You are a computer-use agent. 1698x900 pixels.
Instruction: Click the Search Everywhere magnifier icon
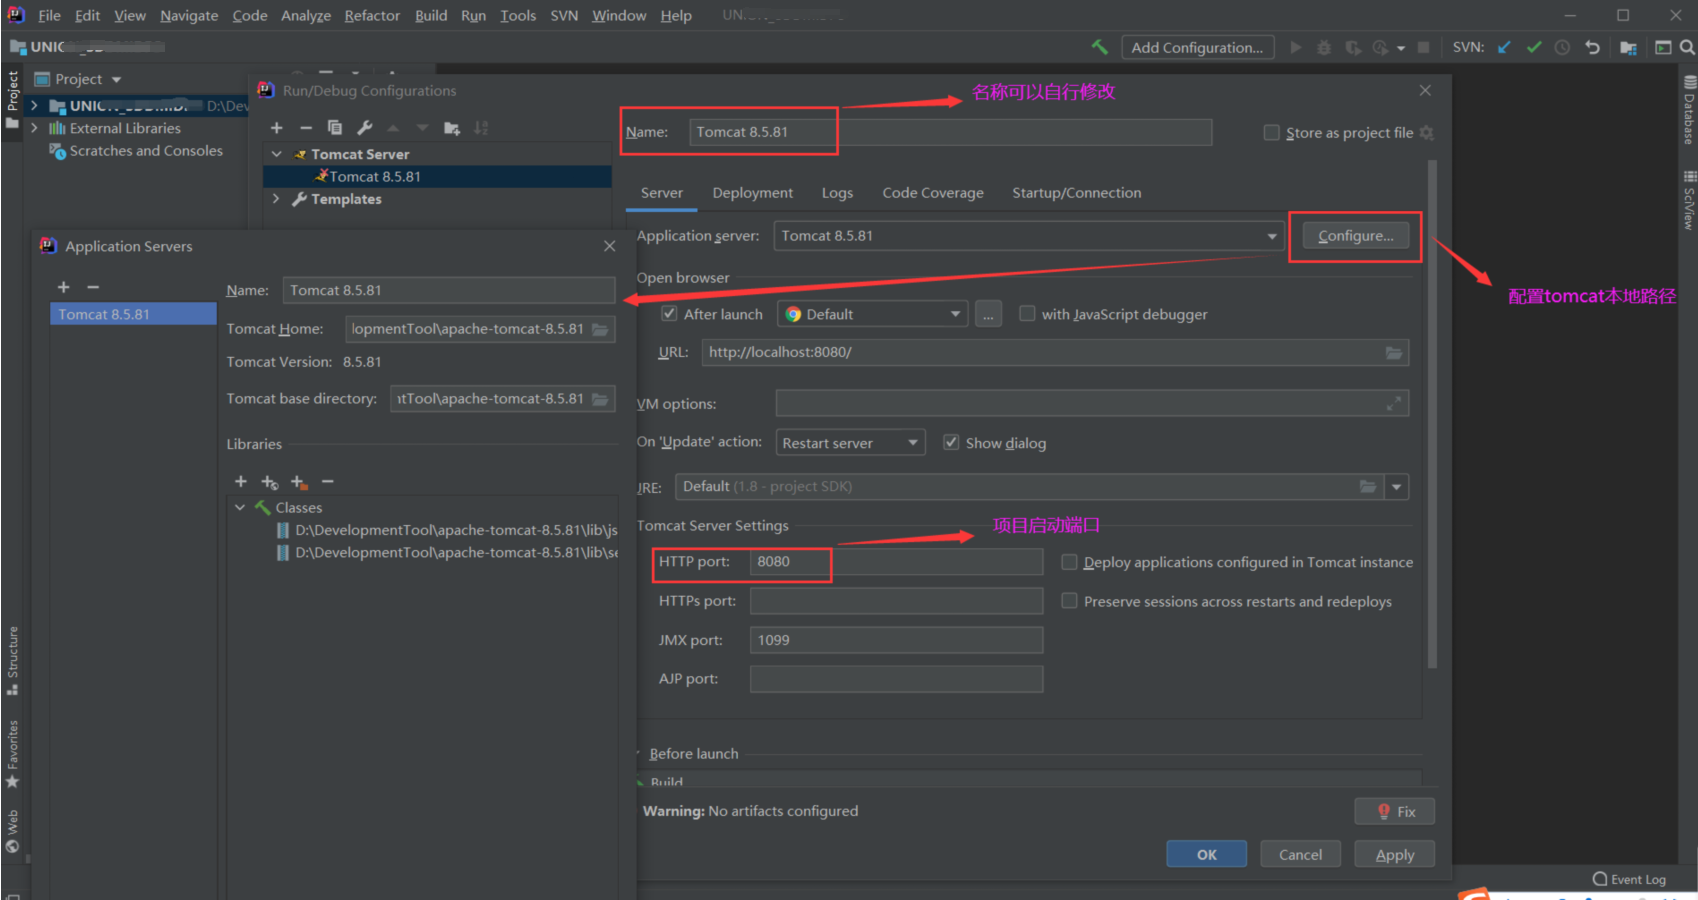[1687, 47]
